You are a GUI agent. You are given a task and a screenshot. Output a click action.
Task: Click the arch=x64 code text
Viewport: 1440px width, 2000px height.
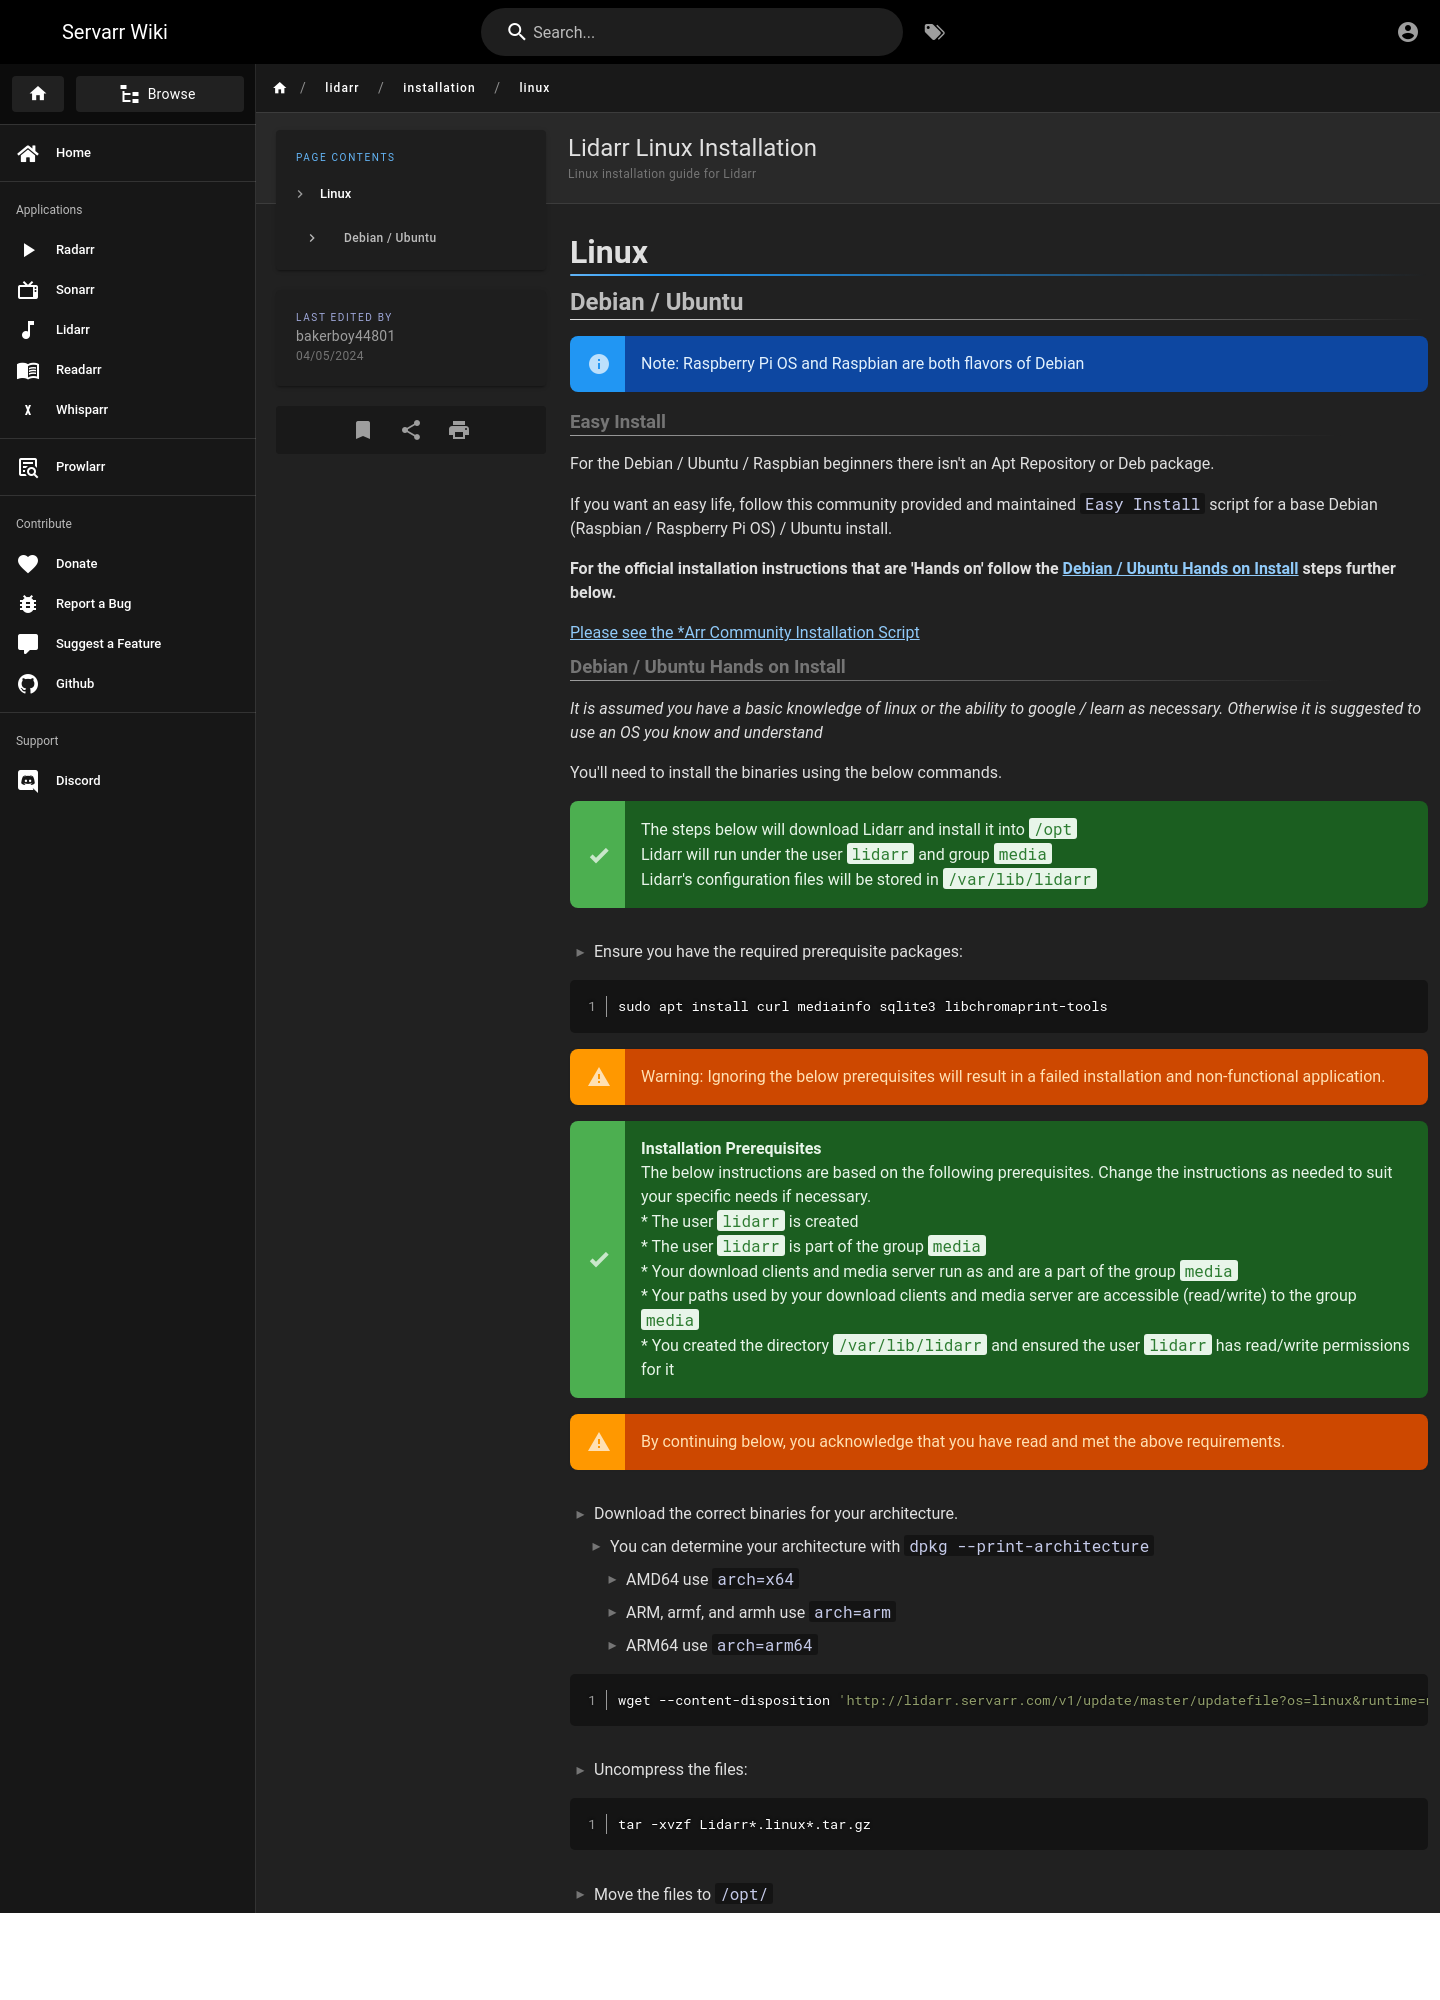pyautogui.click(x=756, y=1579)
